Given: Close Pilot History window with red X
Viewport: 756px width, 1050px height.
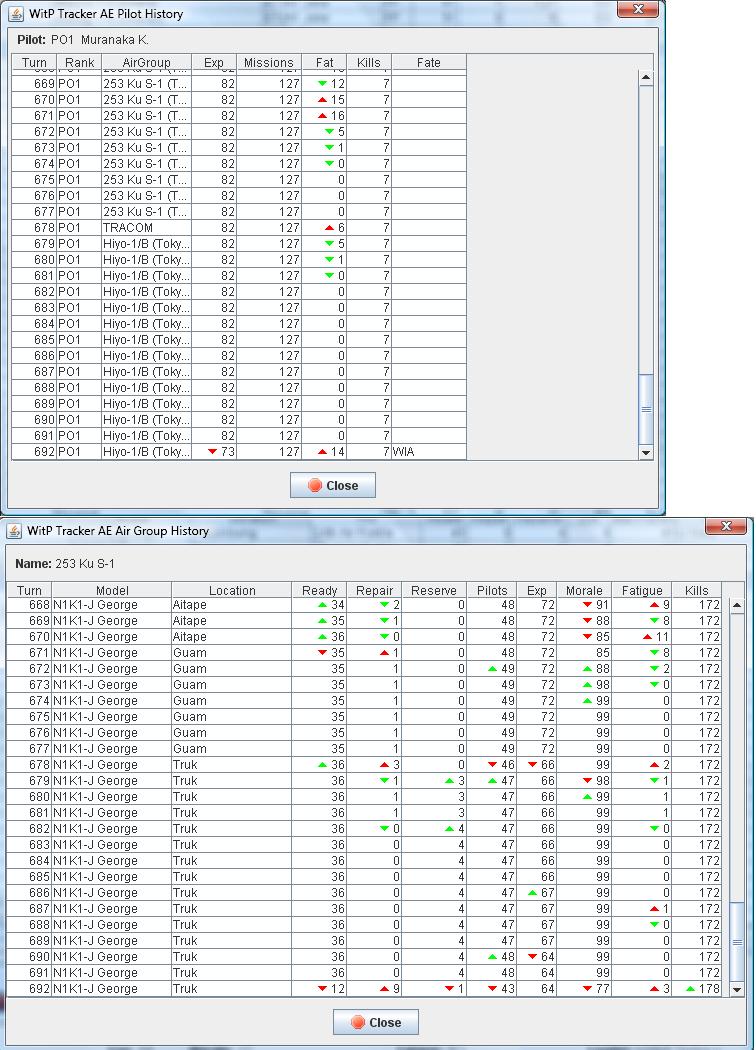Looking at the screenshot, I should click(637, 9).
